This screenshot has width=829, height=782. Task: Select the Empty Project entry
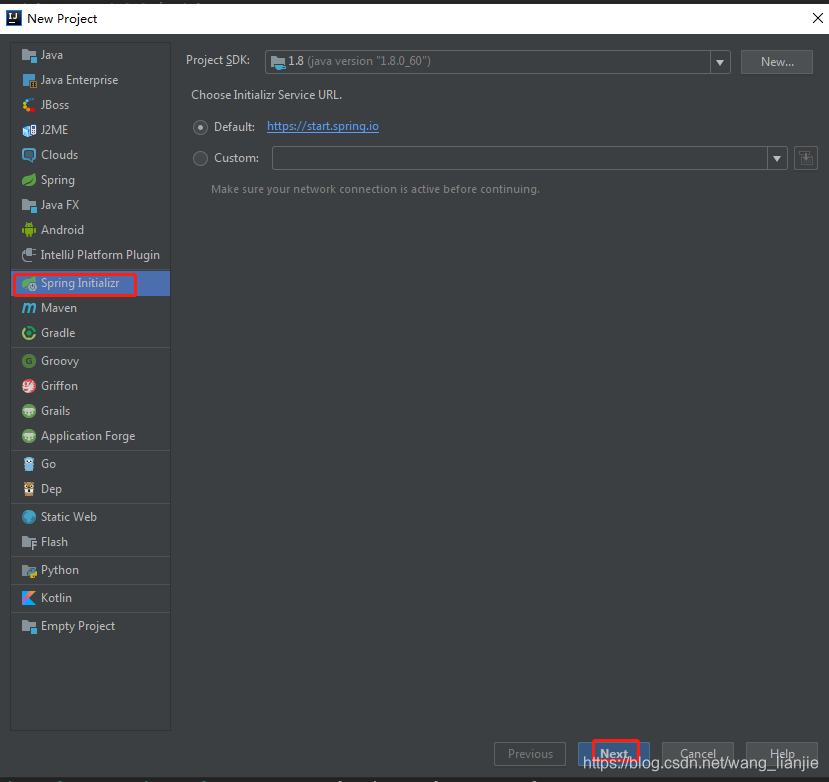click(75, 625)
